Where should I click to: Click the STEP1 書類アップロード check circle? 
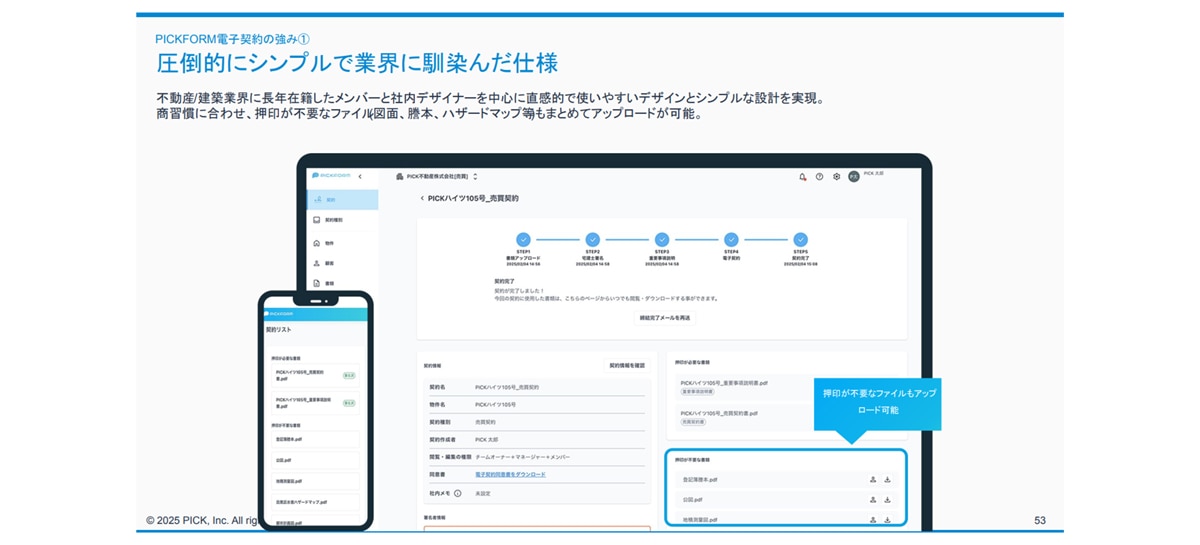[523, 240]
